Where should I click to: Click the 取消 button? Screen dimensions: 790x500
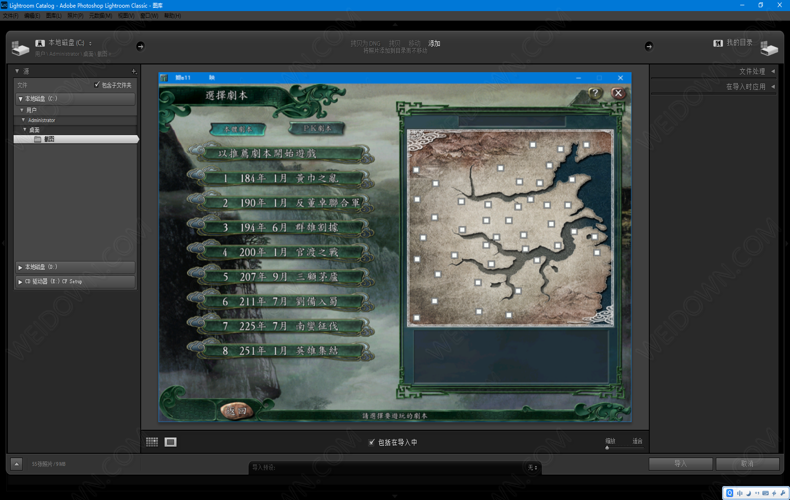point(747,464)
